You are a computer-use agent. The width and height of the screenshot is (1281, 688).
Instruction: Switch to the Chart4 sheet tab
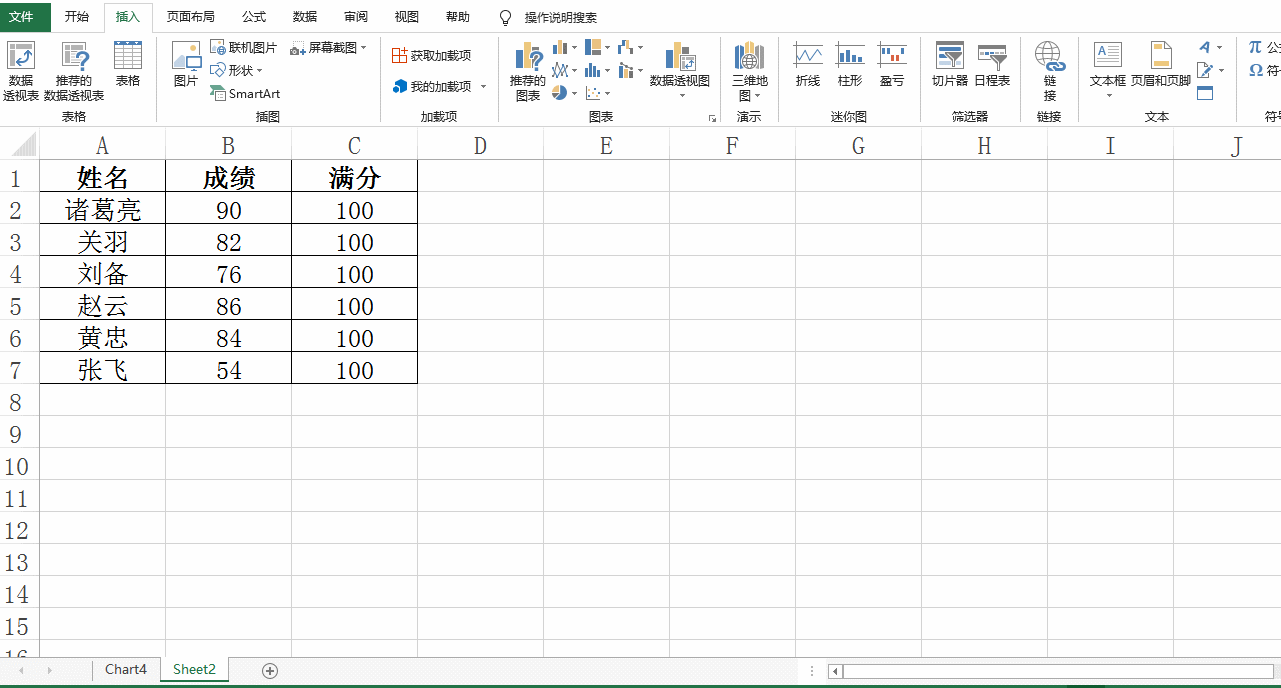coord(125,669)
